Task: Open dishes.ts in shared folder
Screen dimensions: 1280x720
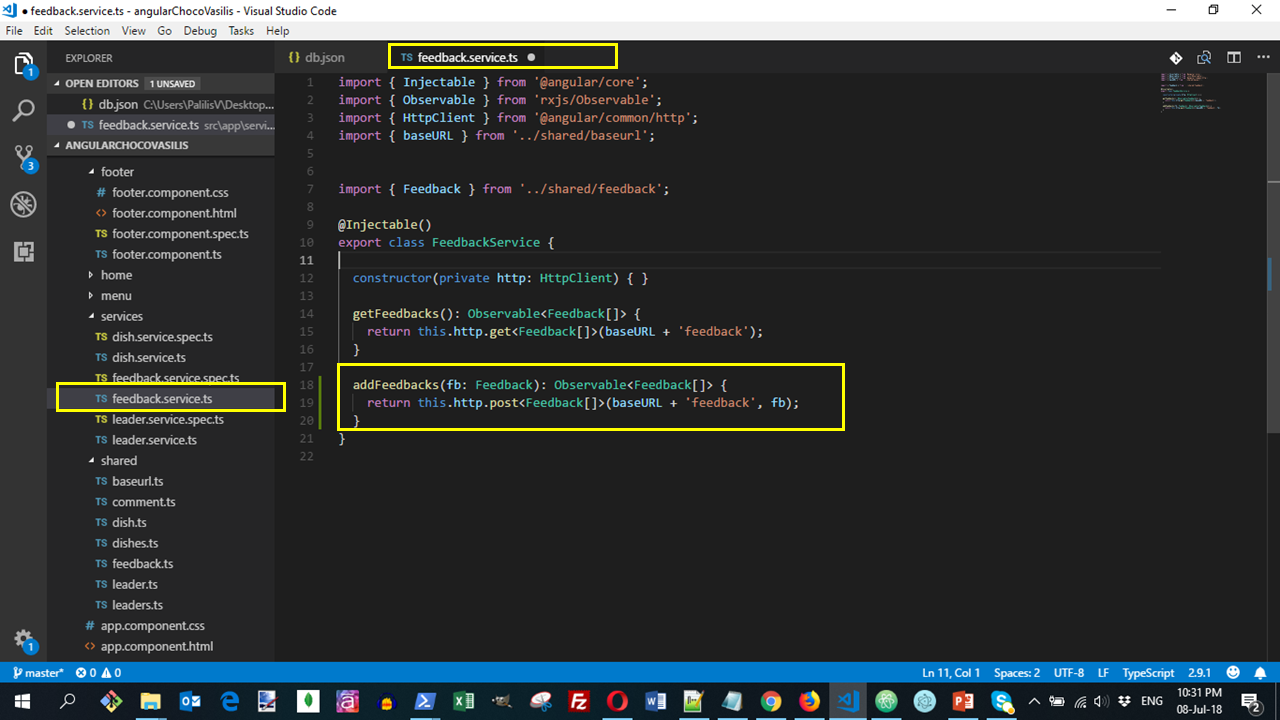Action: (x=135, y=543)
